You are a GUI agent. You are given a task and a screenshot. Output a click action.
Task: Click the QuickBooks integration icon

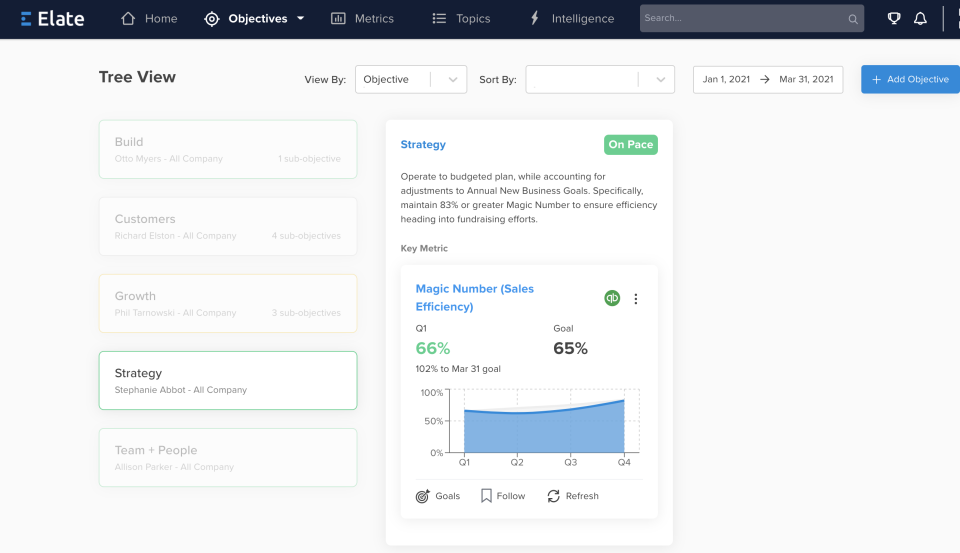pyautogui.click(x=612, y=298)
